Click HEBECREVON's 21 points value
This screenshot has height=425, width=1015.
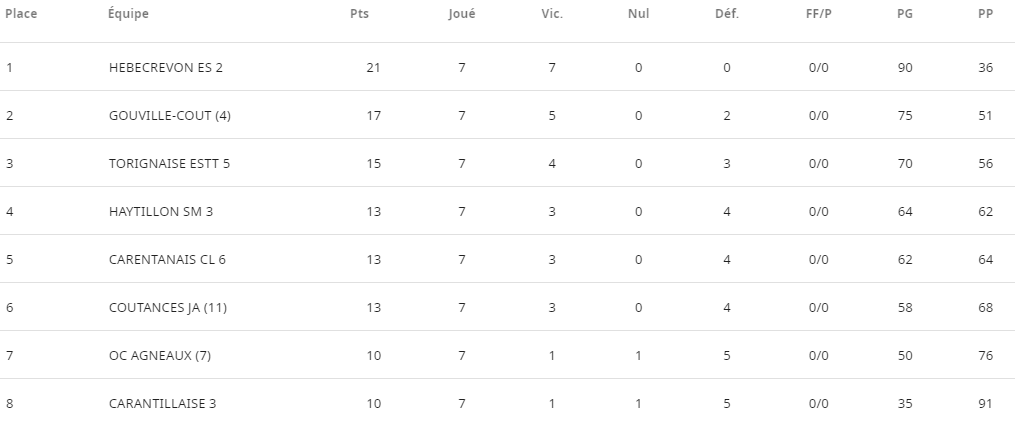click(x=373, y=67)
